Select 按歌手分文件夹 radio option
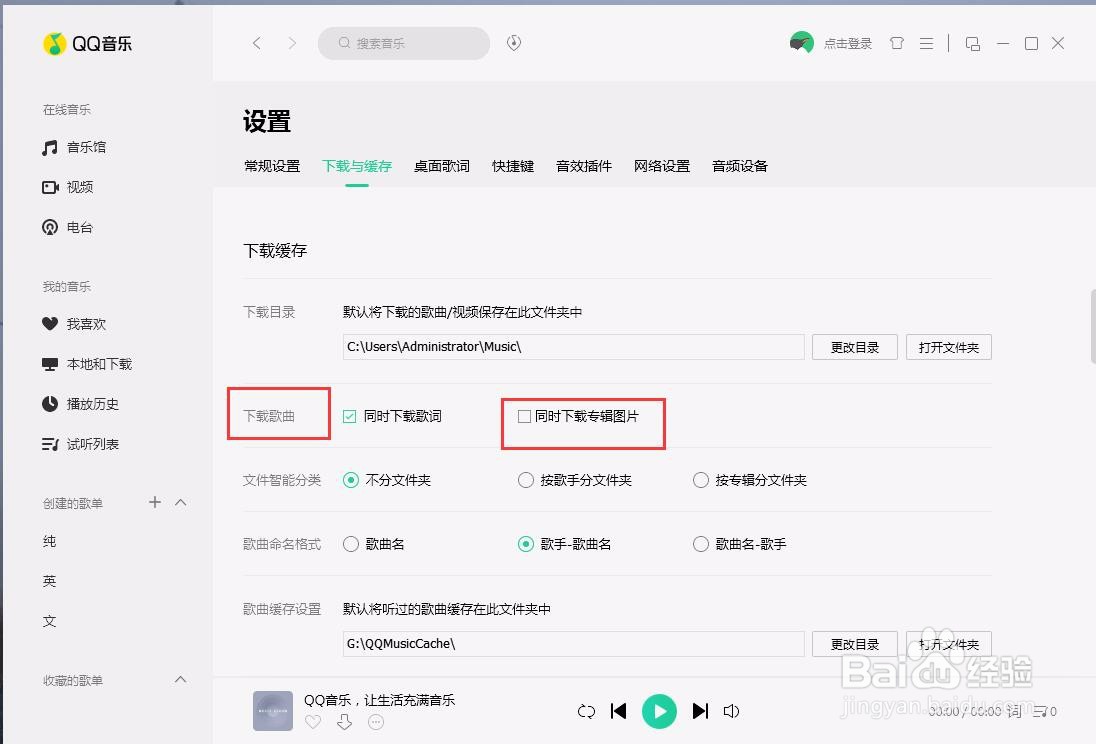The image size is (1096, 744). coord(525,480)
